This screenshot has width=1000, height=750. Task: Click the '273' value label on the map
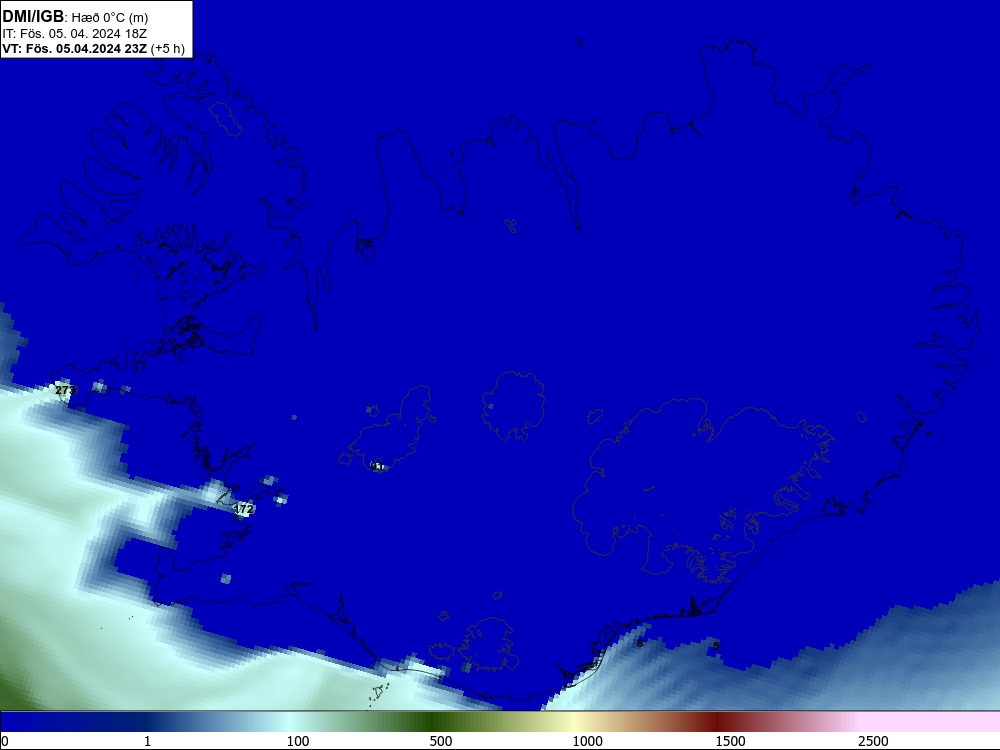pyautogui.click(x=65, y=390)
